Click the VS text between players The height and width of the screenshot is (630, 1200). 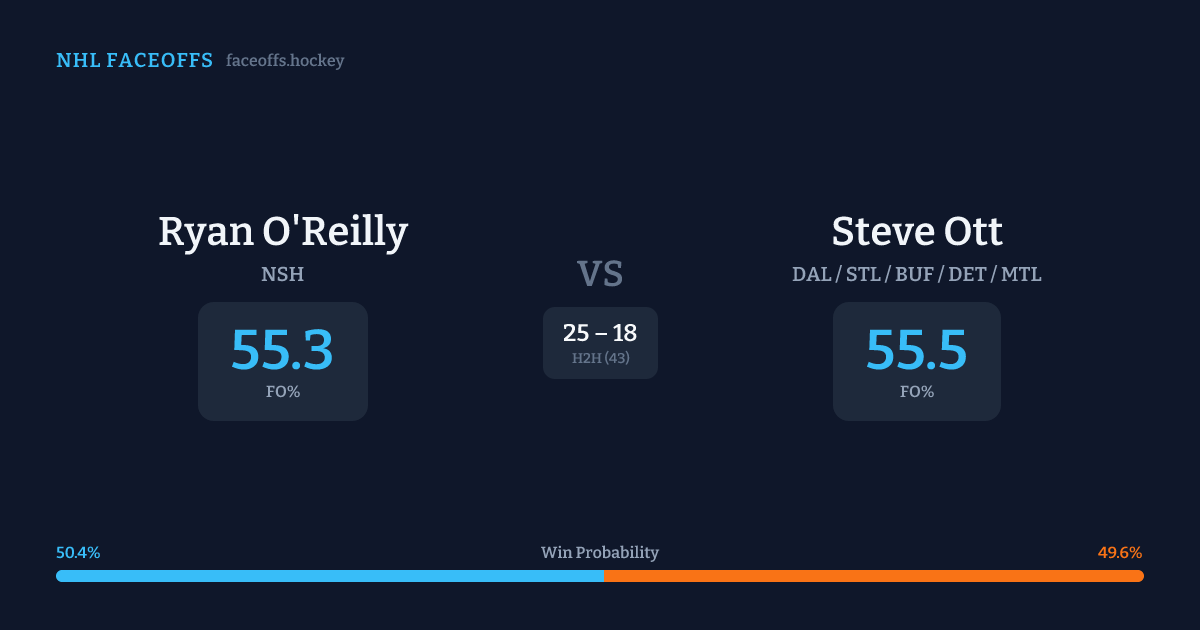(x=600, y=274)
